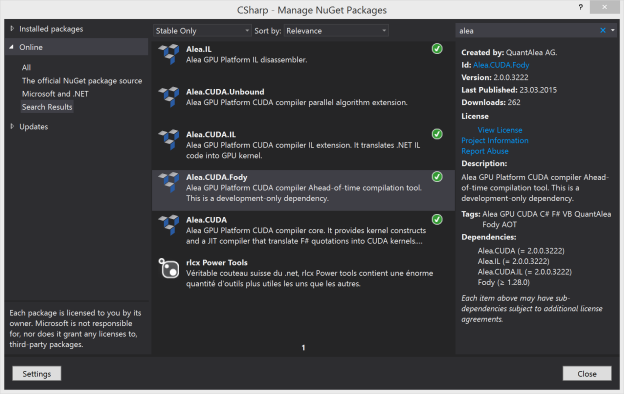624x394 pixels.
Task: Click installed checkmark for Alea.CUDA.IL
Action: pyautogui.click(x=437, y=134)
